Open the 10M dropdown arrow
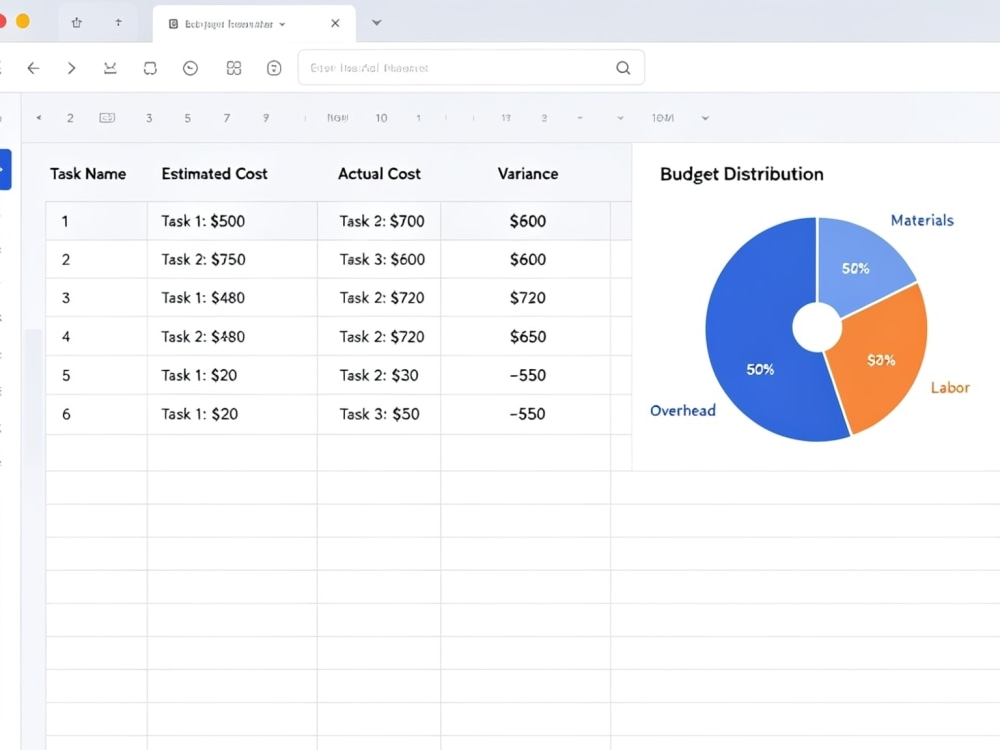This screenshot has width=1000, height=750. click(705, 118)
